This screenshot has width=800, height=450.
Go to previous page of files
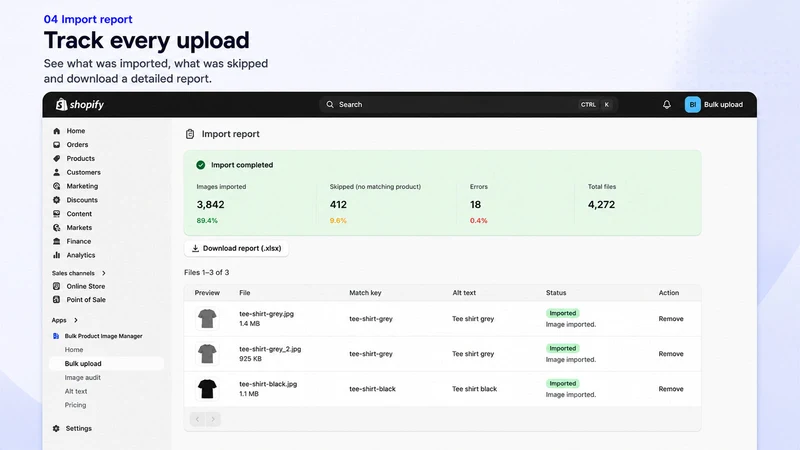[x=197, y=419]
